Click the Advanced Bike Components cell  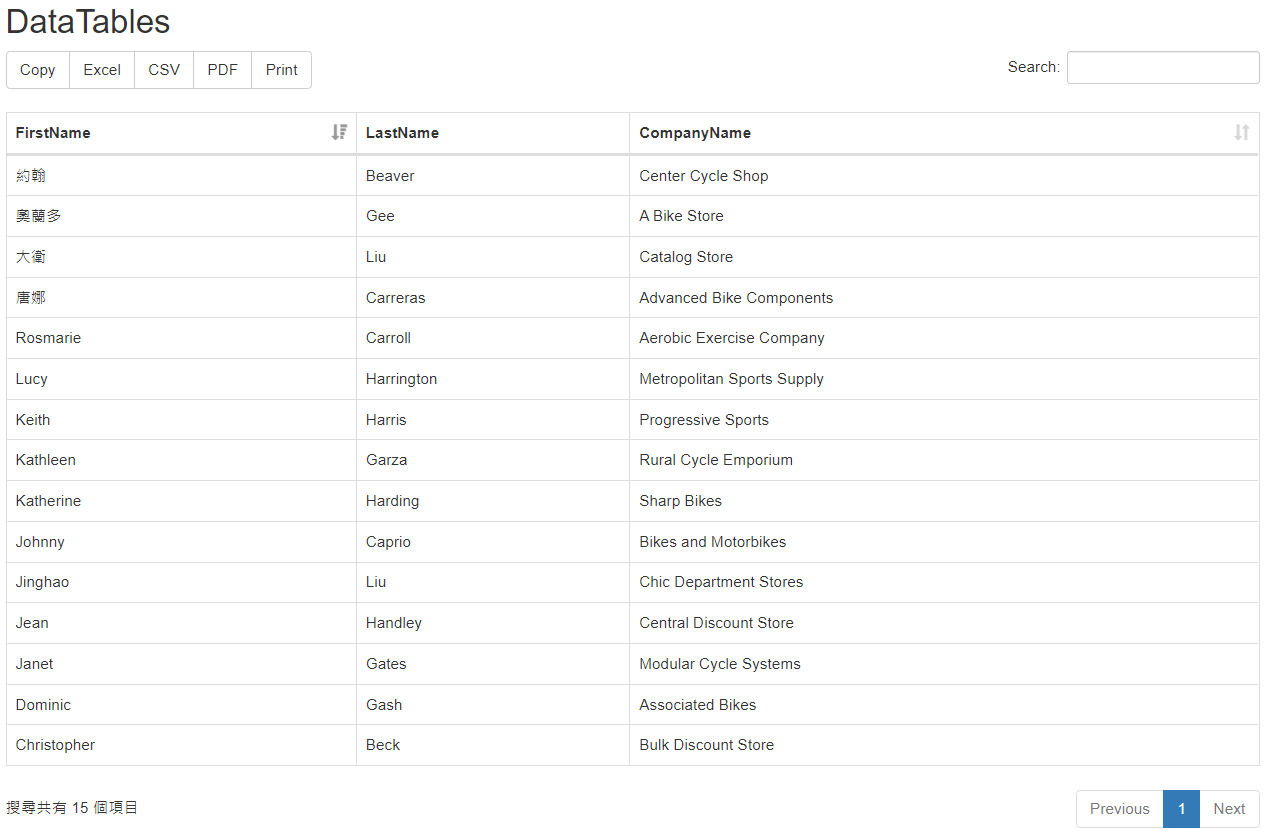735,298
